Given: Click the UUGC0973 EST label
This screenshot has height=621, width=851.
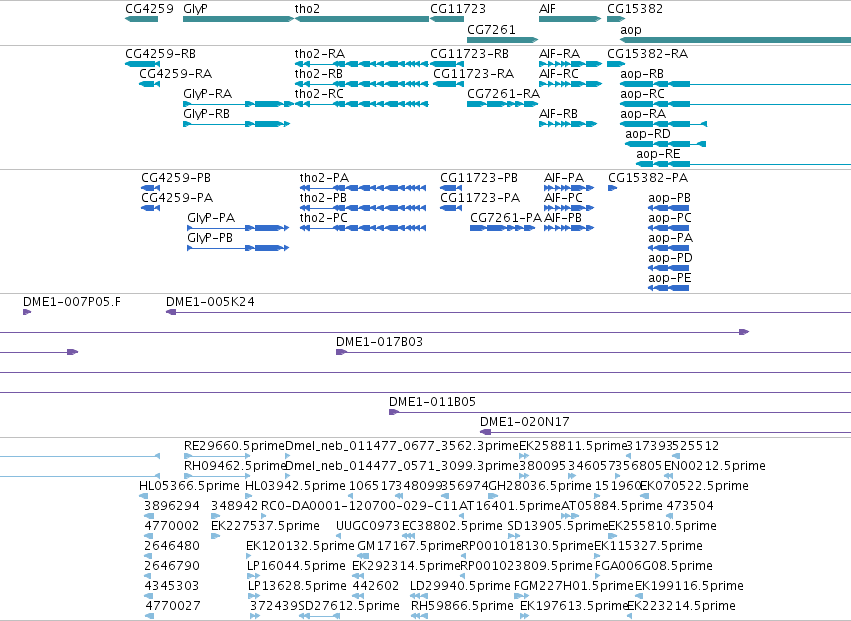Looking at the screenshot, I should click(368, 527).
